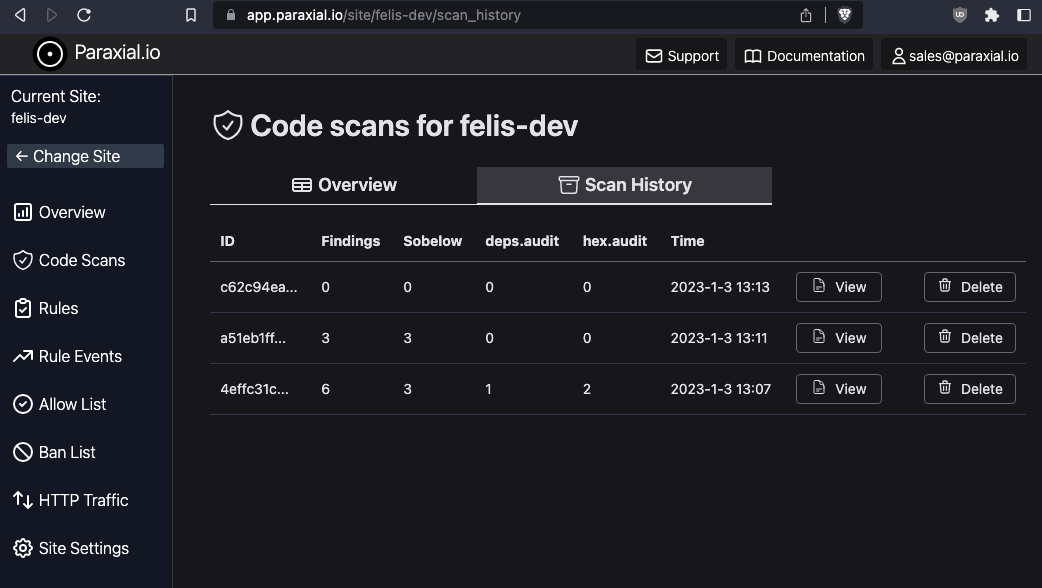Bookmark this page with the bookmark icon
The image size is (1042, 588).
(x=191, y=15)
